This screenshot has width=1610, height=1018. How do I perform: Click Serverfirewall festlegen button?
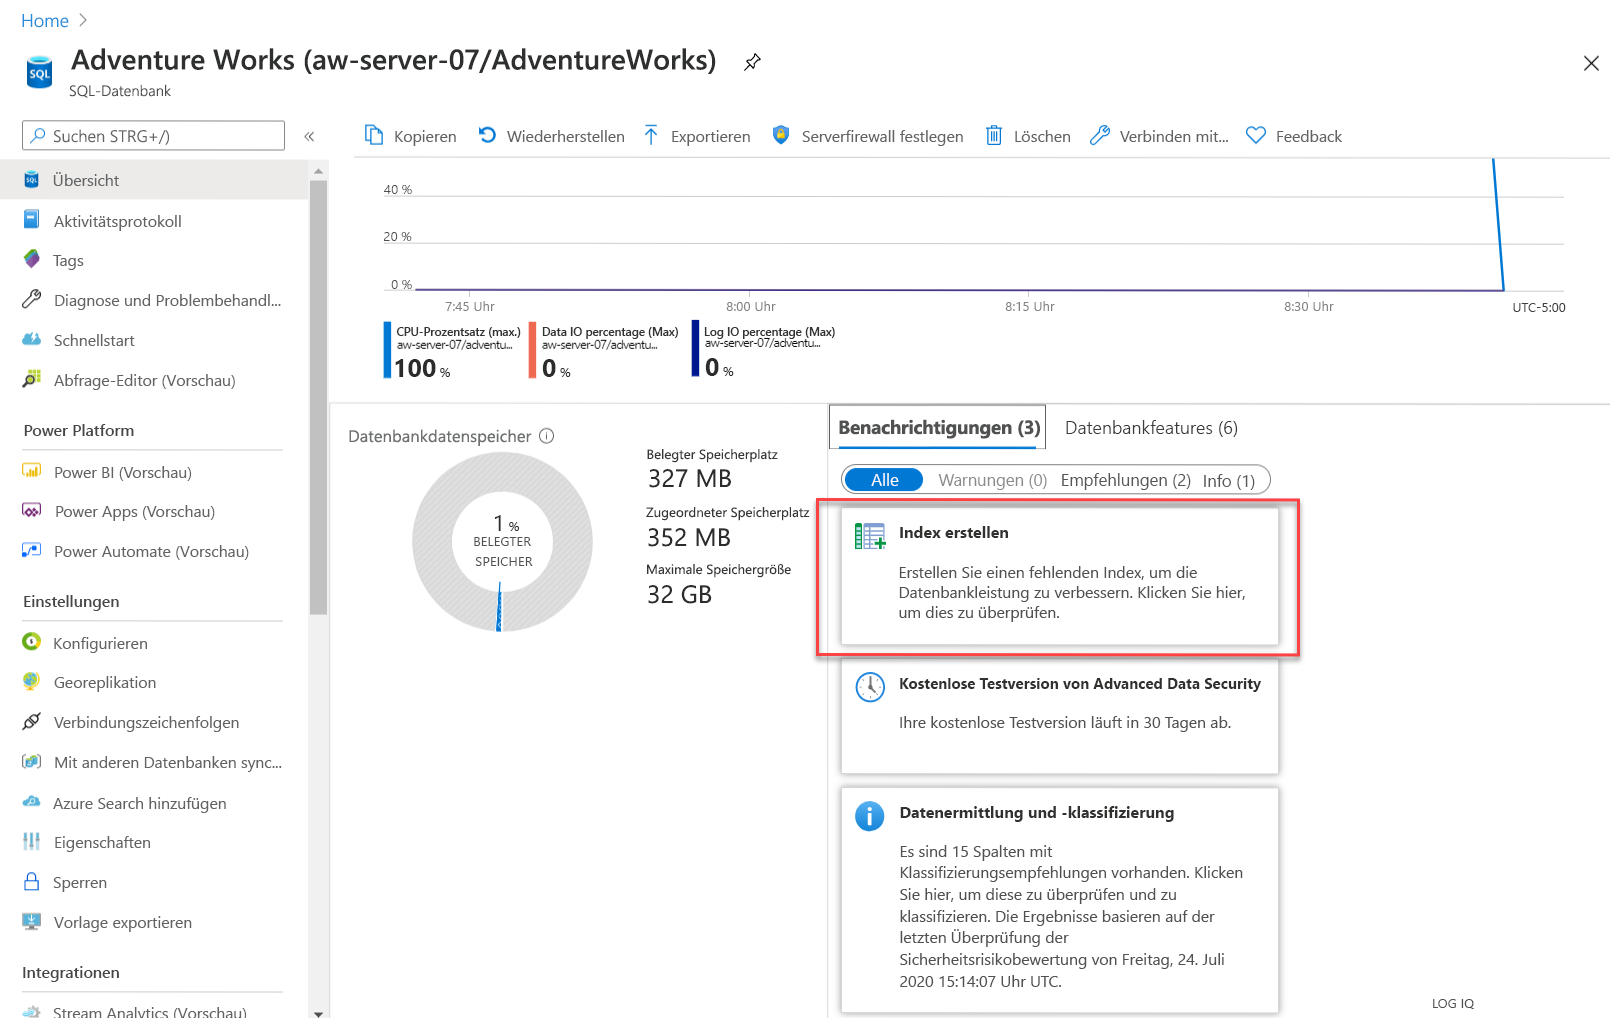pos(867,136)
